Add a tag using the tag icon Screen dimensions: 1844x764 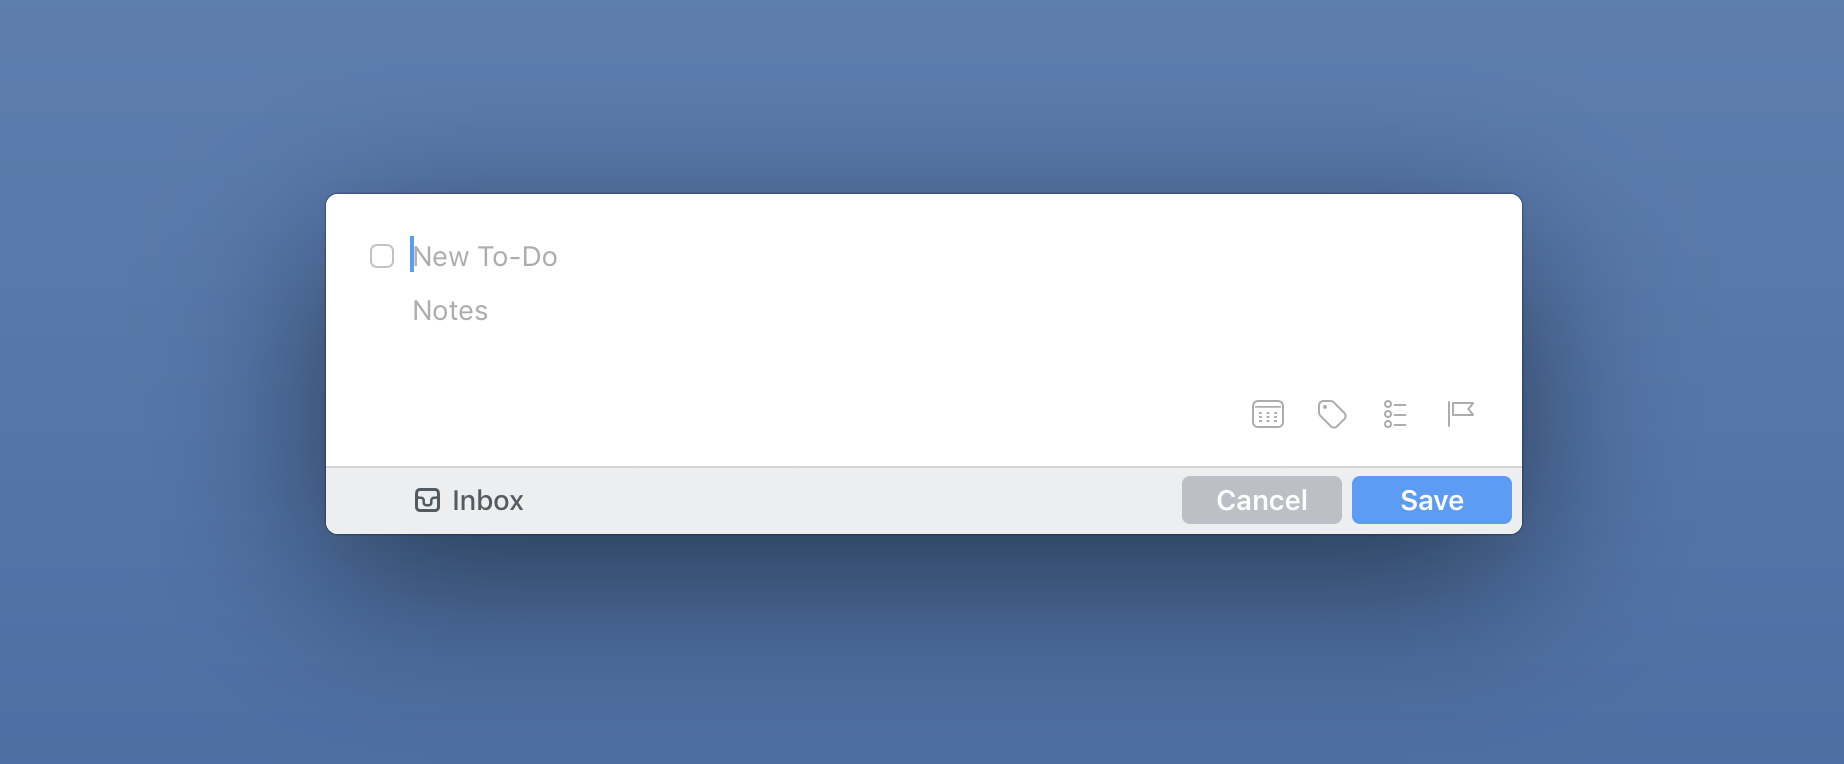point(1332,414)
